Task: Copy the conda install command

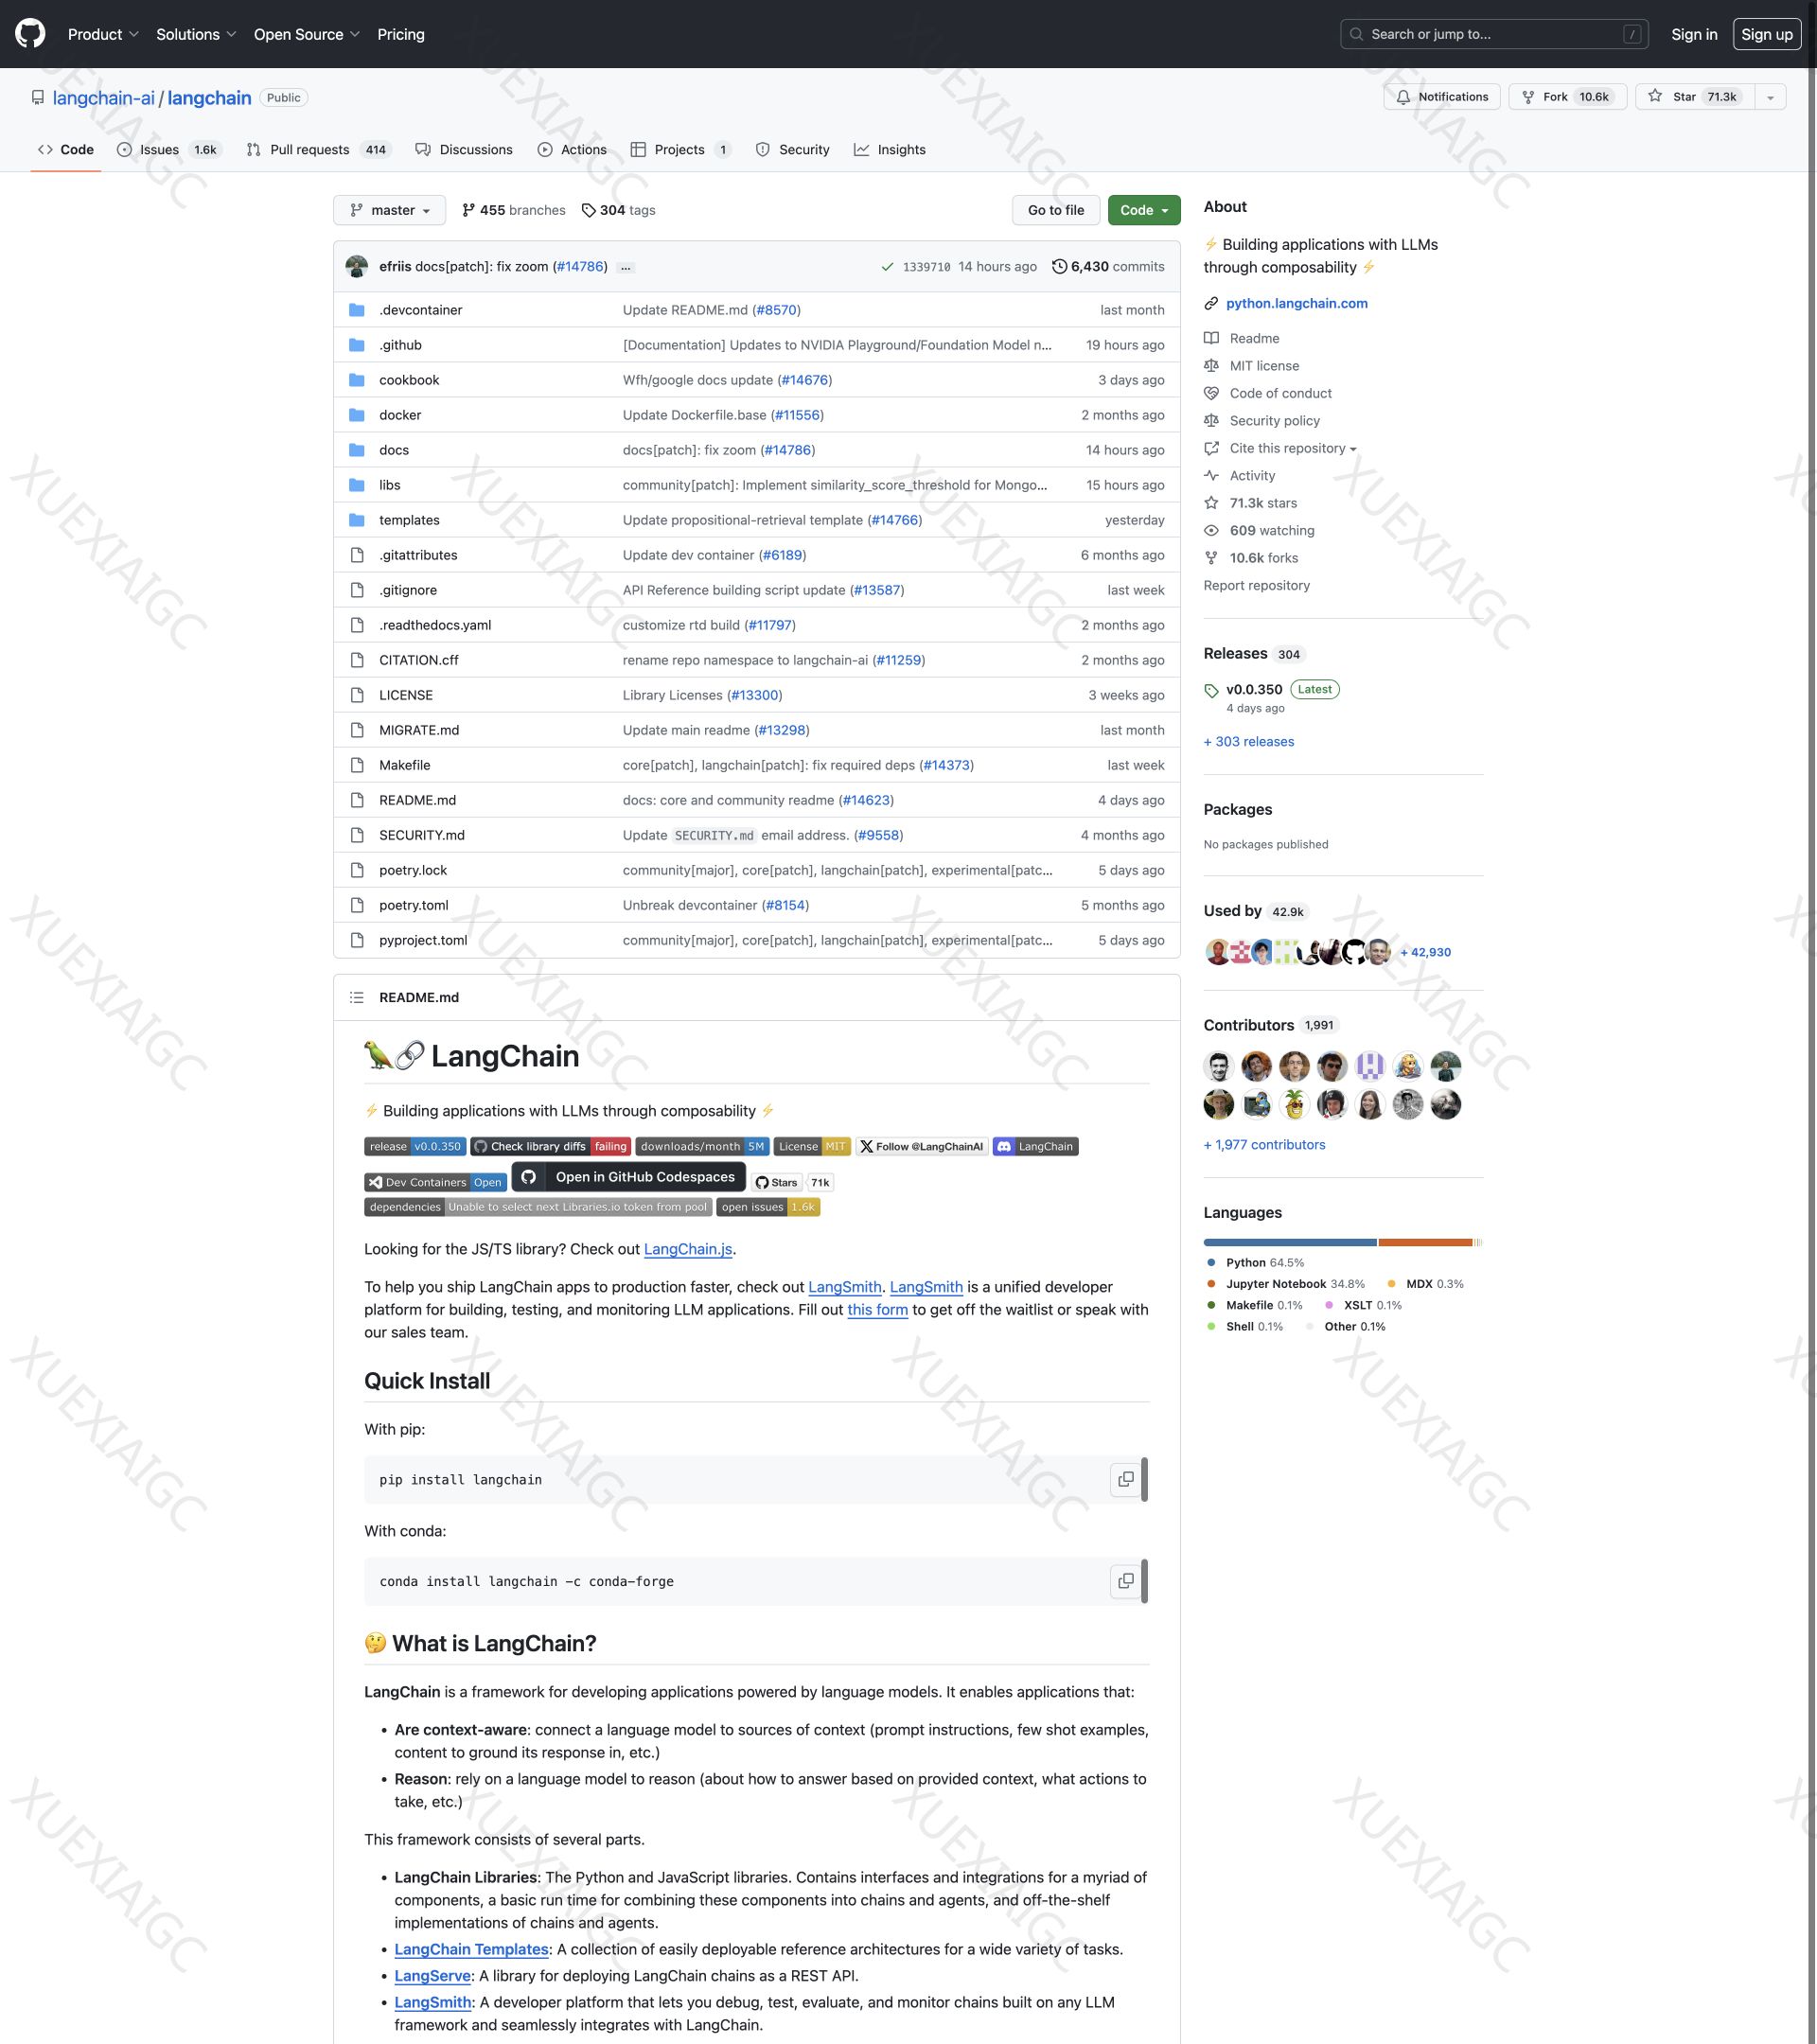Action: coord(1125,1581)
